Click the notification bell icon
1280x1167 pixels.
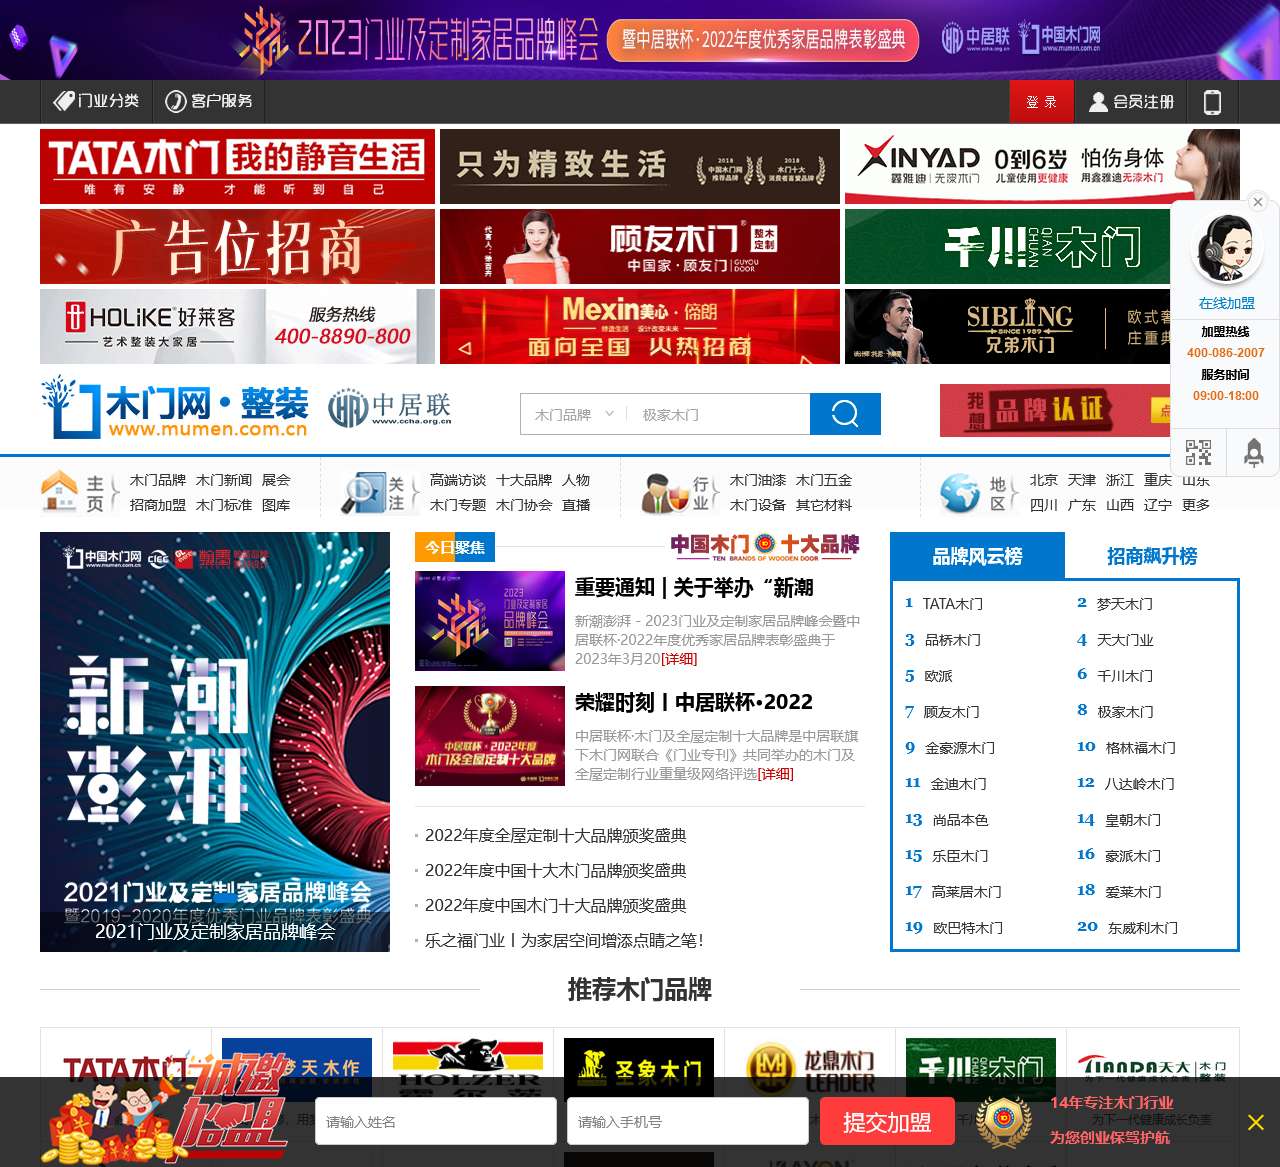tap(1253, 452)
